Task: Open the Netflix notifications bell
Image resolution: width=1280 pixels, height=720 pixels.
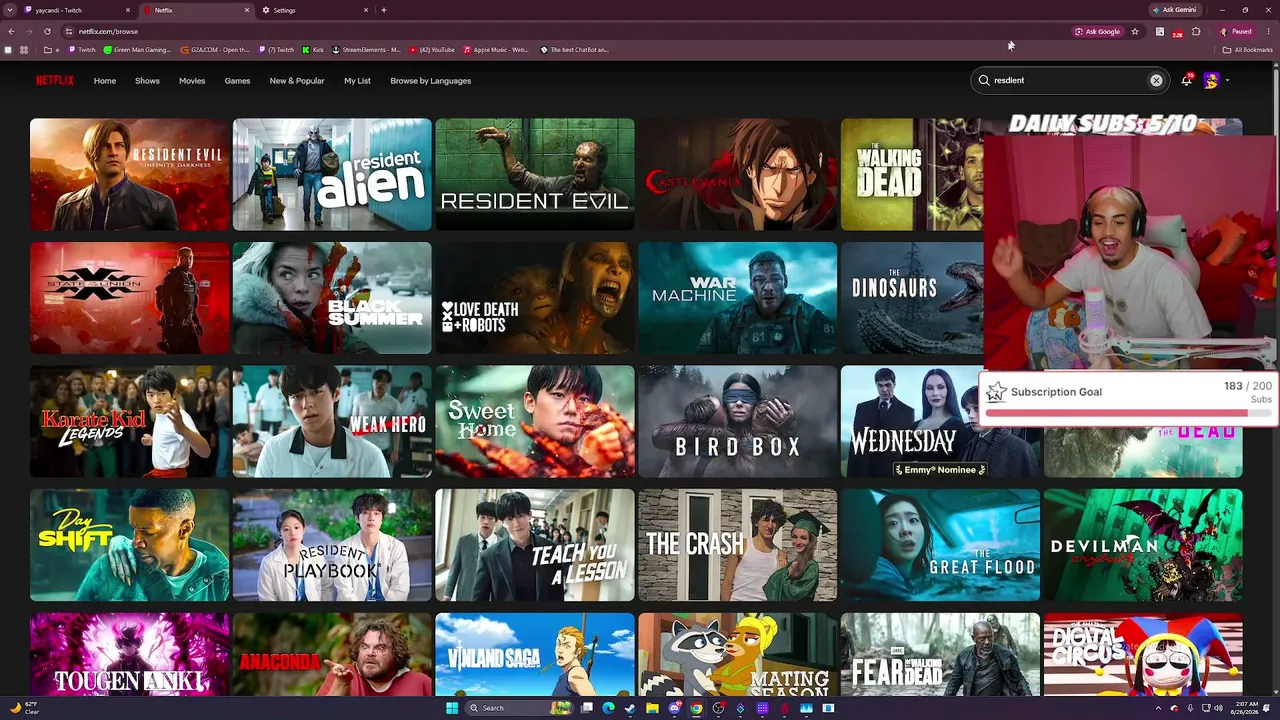Action: 1186,80
